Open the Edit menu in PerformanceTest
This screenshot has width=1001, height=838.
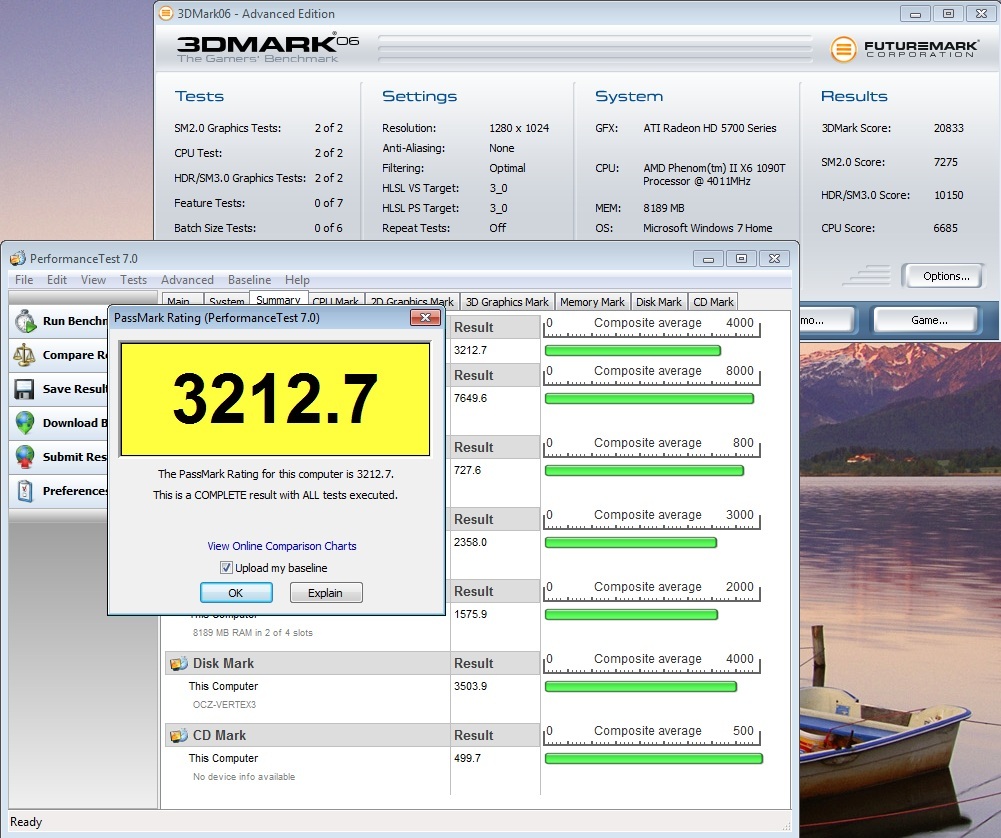pos(57,280)
